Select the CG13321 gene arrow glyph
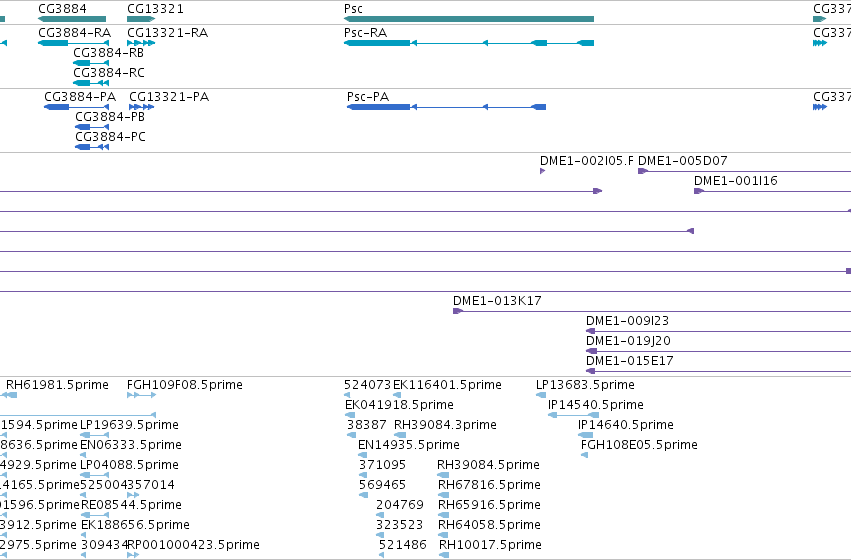 [x=141, y=19]
